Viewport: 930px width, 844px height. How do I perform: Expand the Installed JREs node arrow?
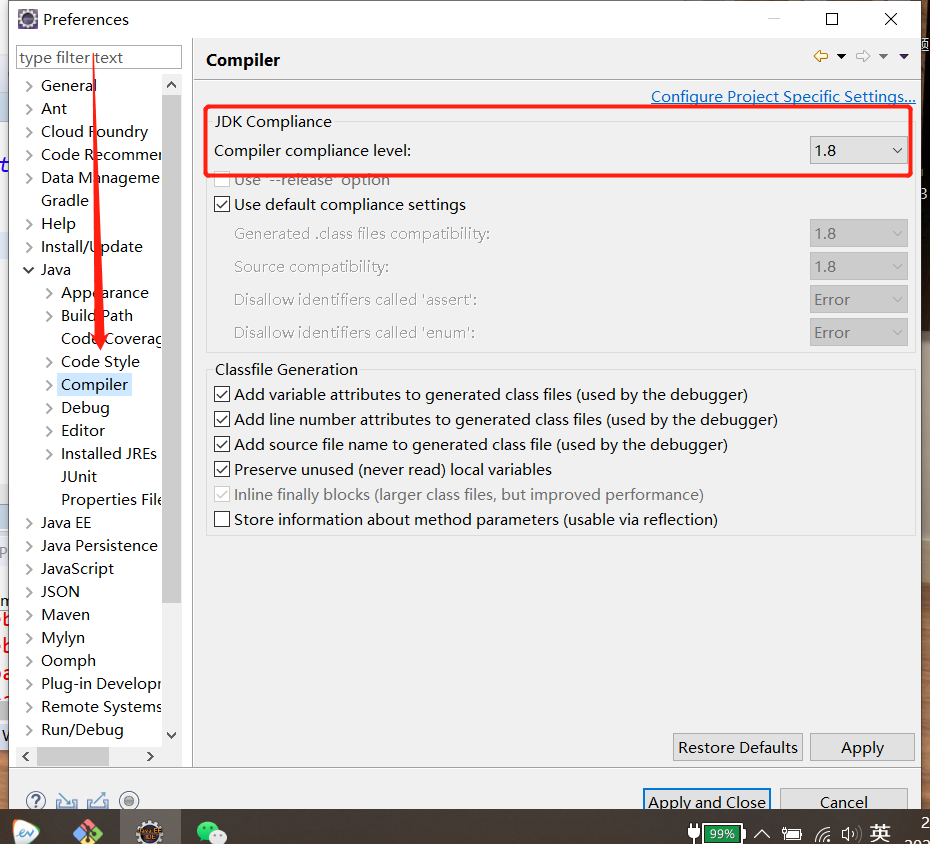click(x=49, y=454)
